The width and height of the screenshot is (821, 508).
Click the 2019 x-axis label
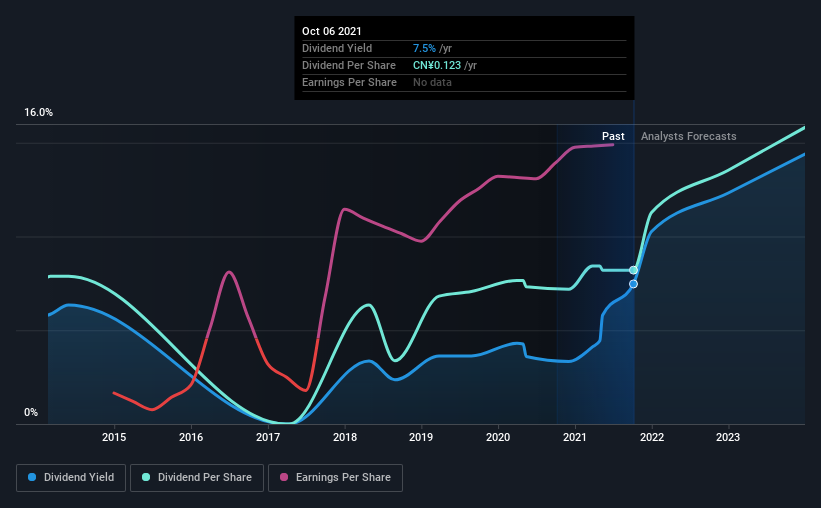click(421, 437)
